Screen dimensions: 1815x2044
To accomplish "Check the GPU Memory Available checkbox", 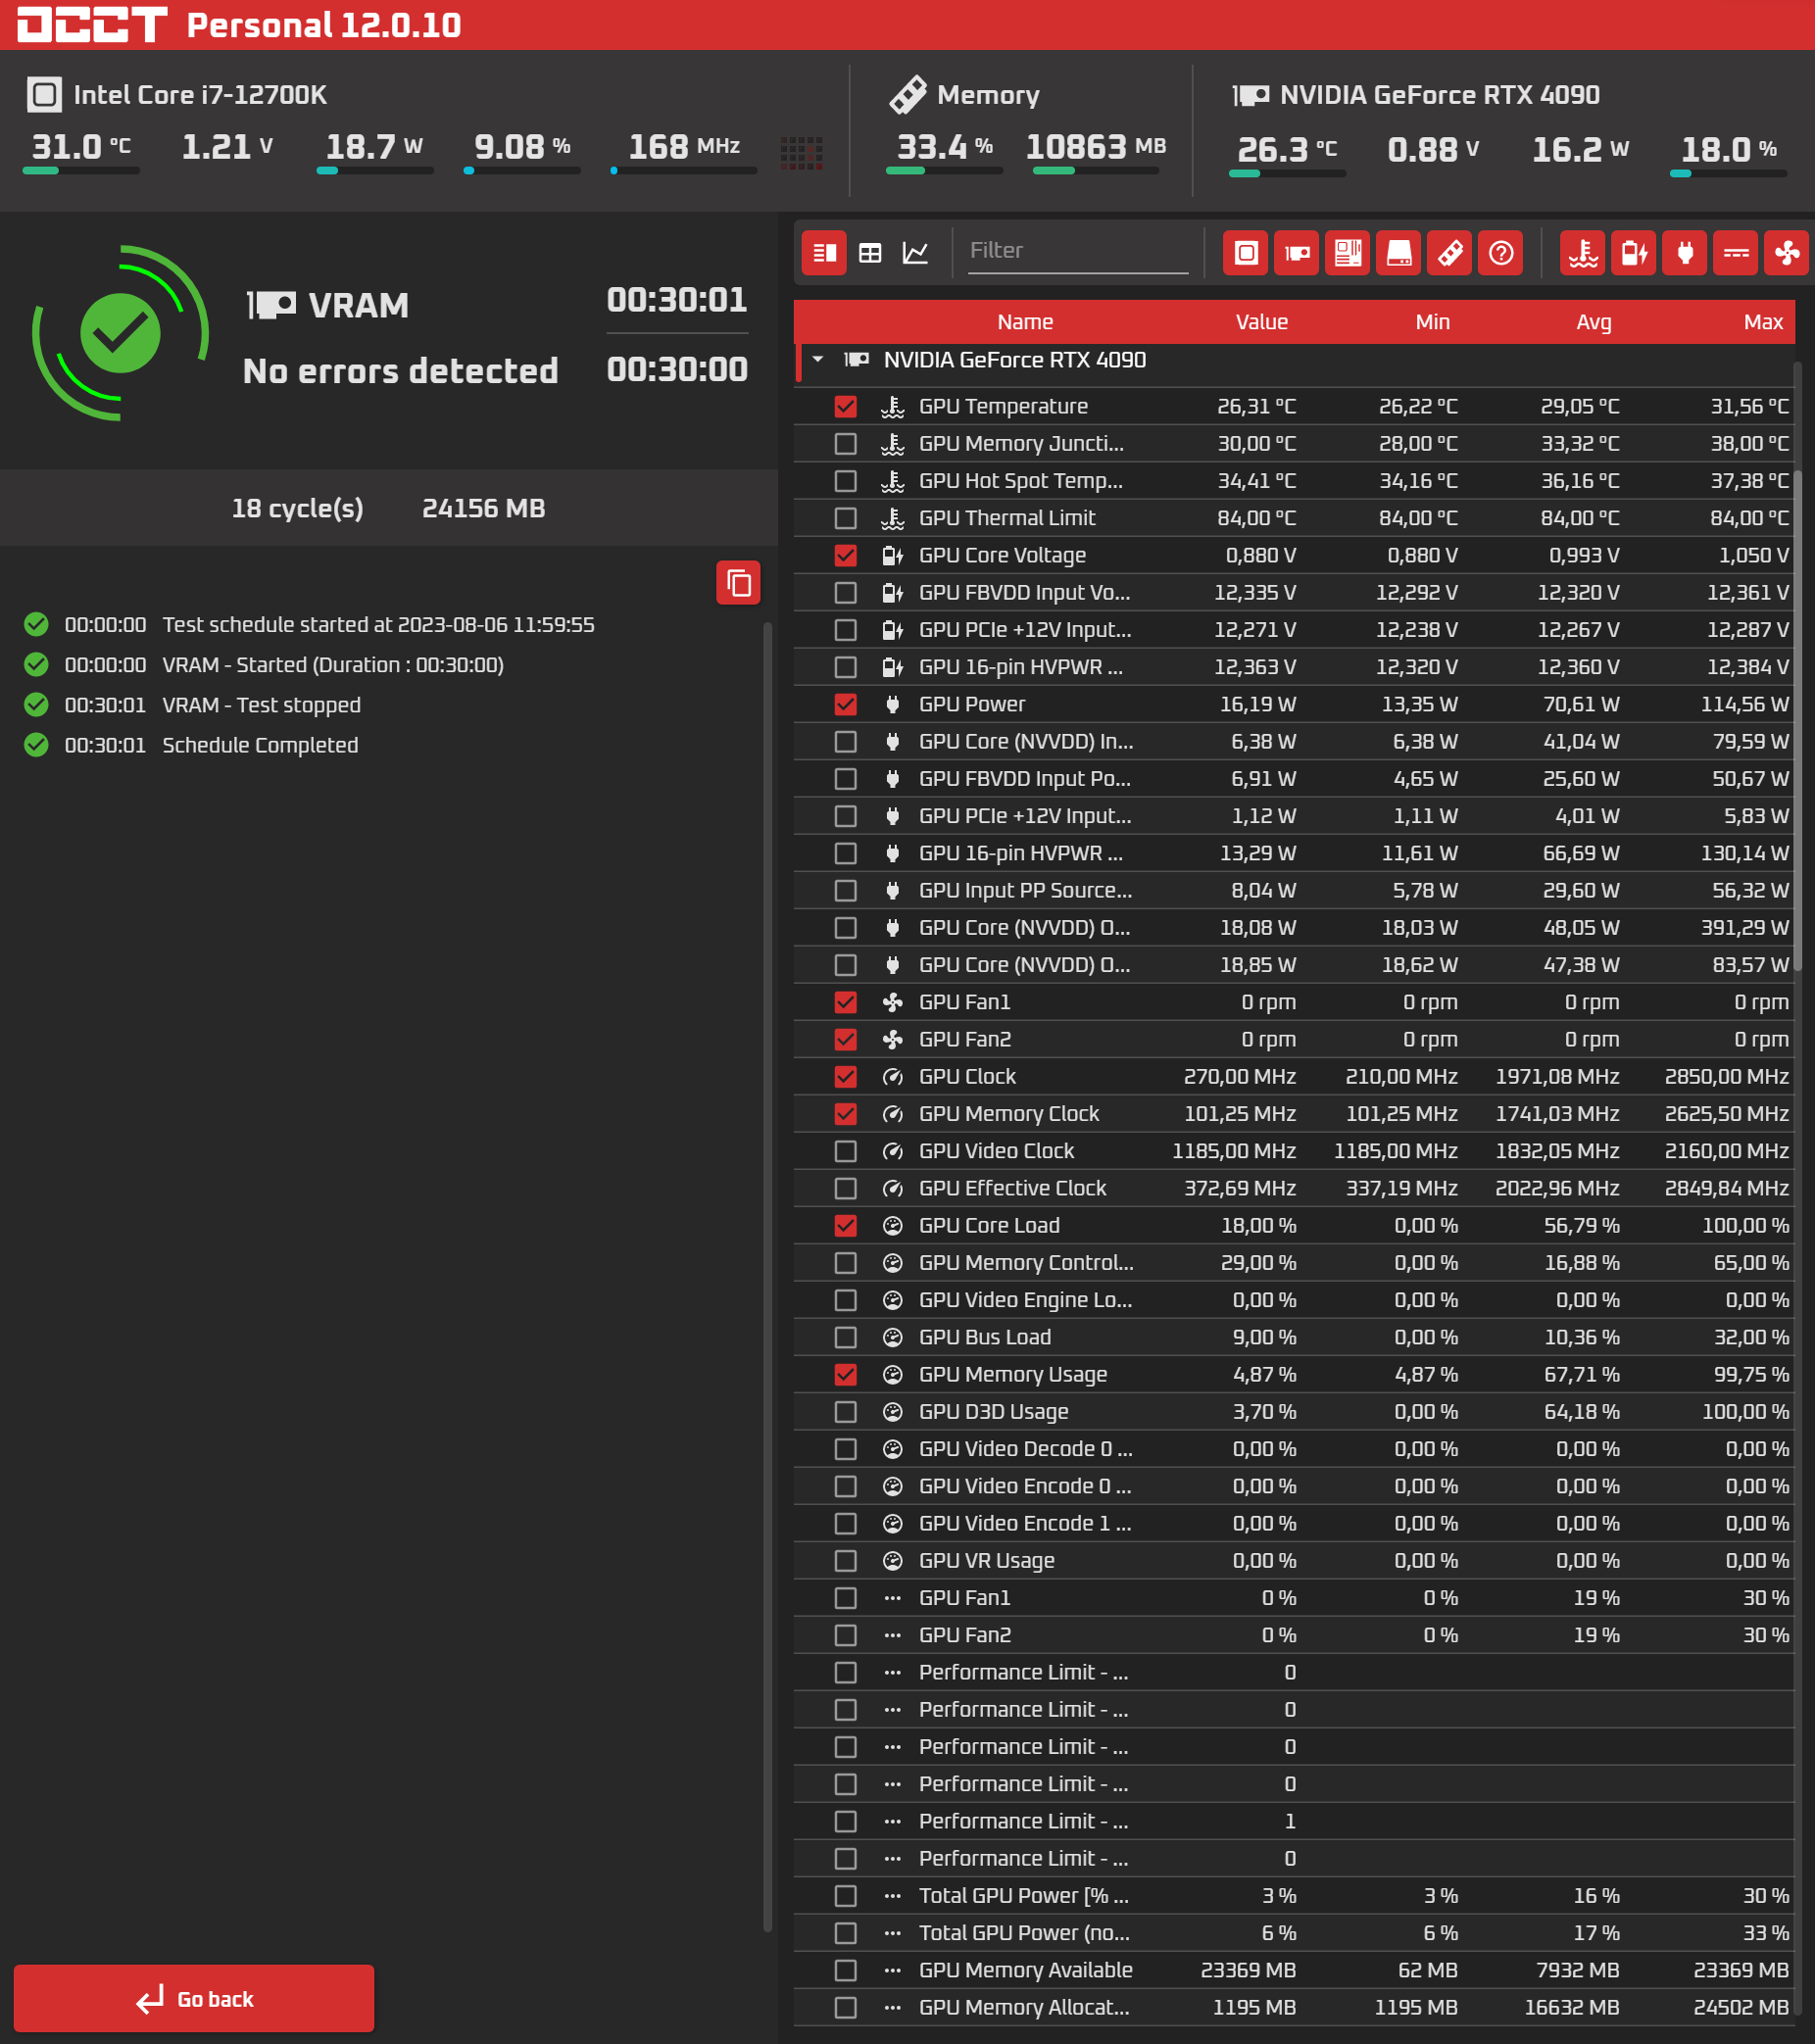I will tap(846, 1970).
